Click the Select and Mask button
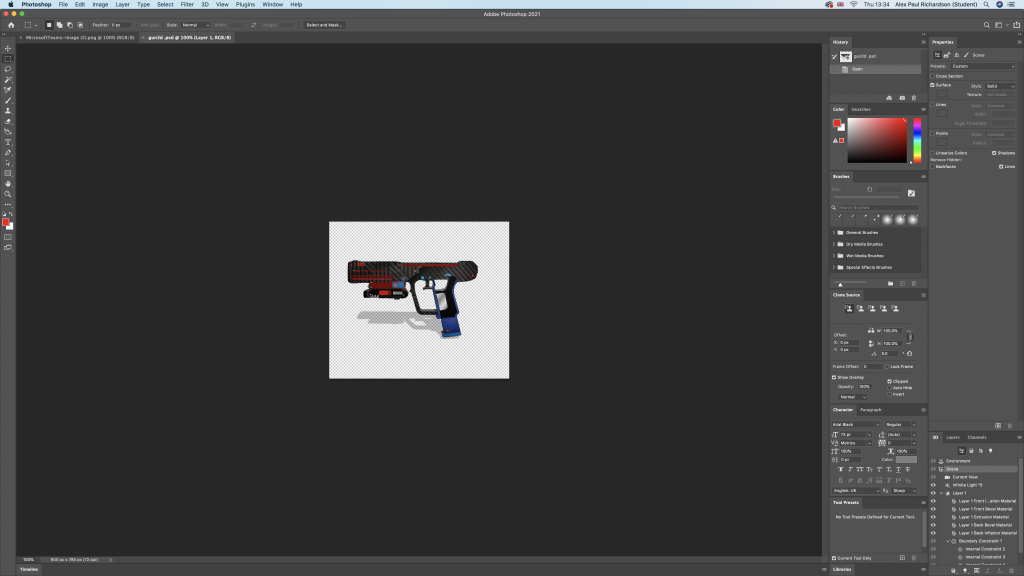Image resolution: width=1024 pixels, height=576 pixels. pyautogui.click(x=324, y=25)
